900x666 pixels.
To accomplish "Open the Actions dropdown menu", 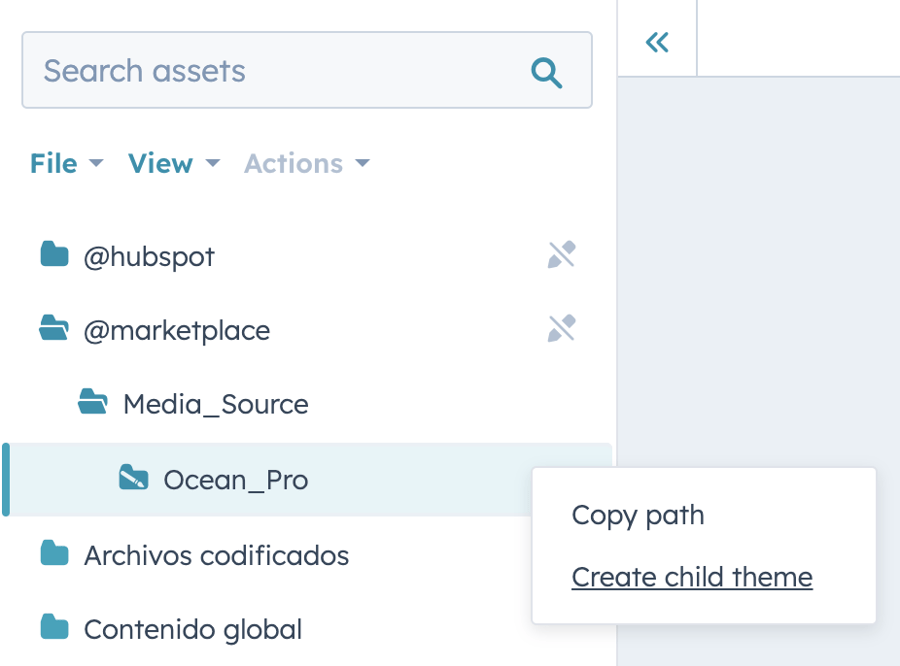I will pos(307,163).
